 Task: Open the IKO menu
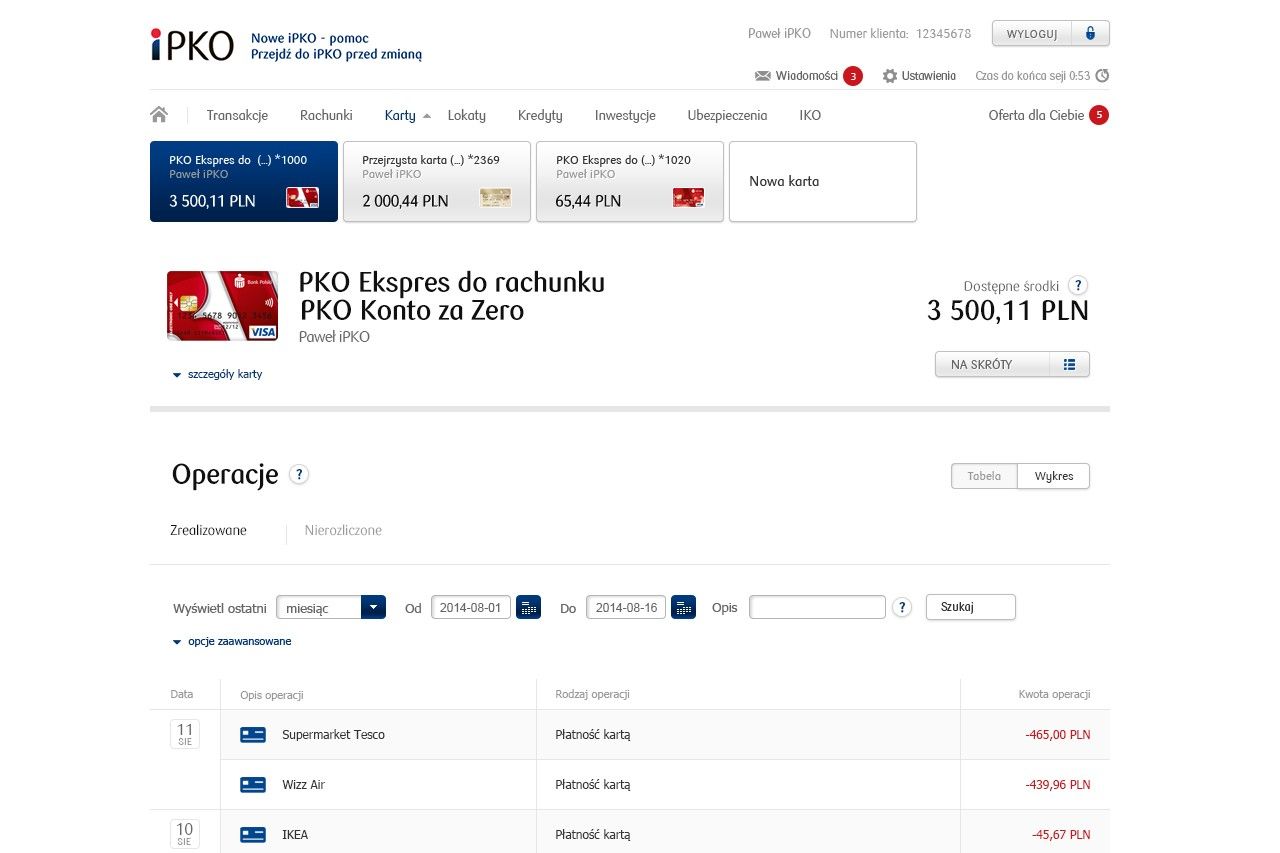tap(810, 115)
